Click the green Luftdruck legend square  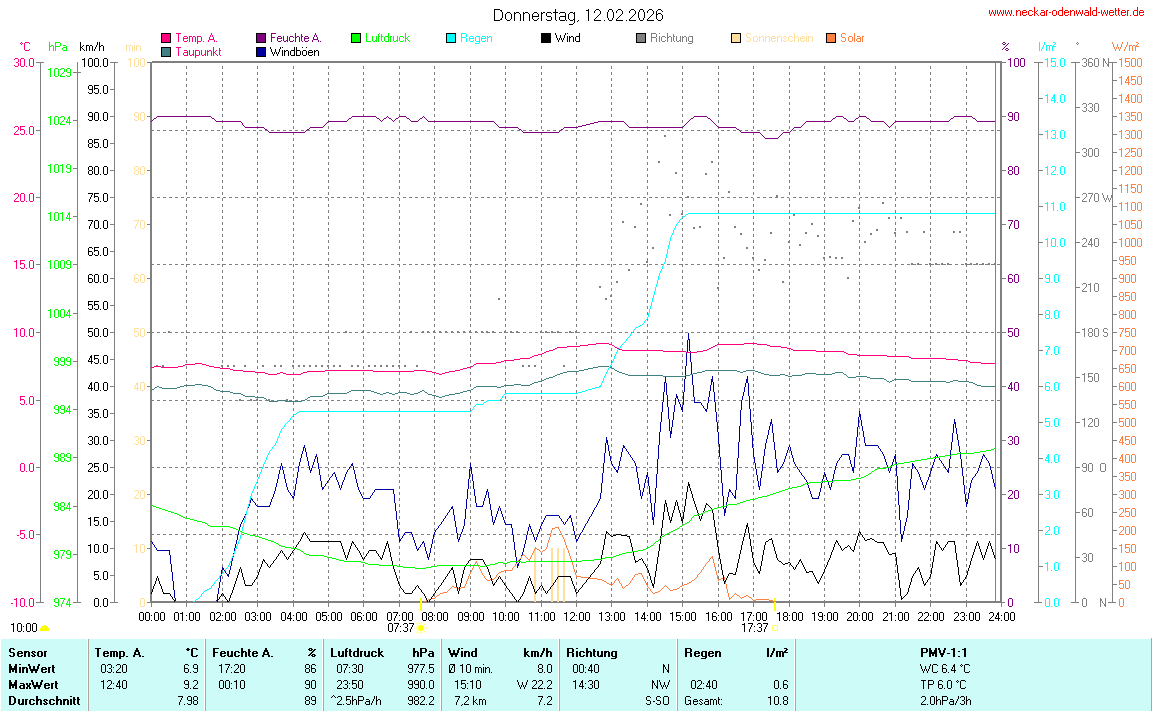[x=356, y=38]
